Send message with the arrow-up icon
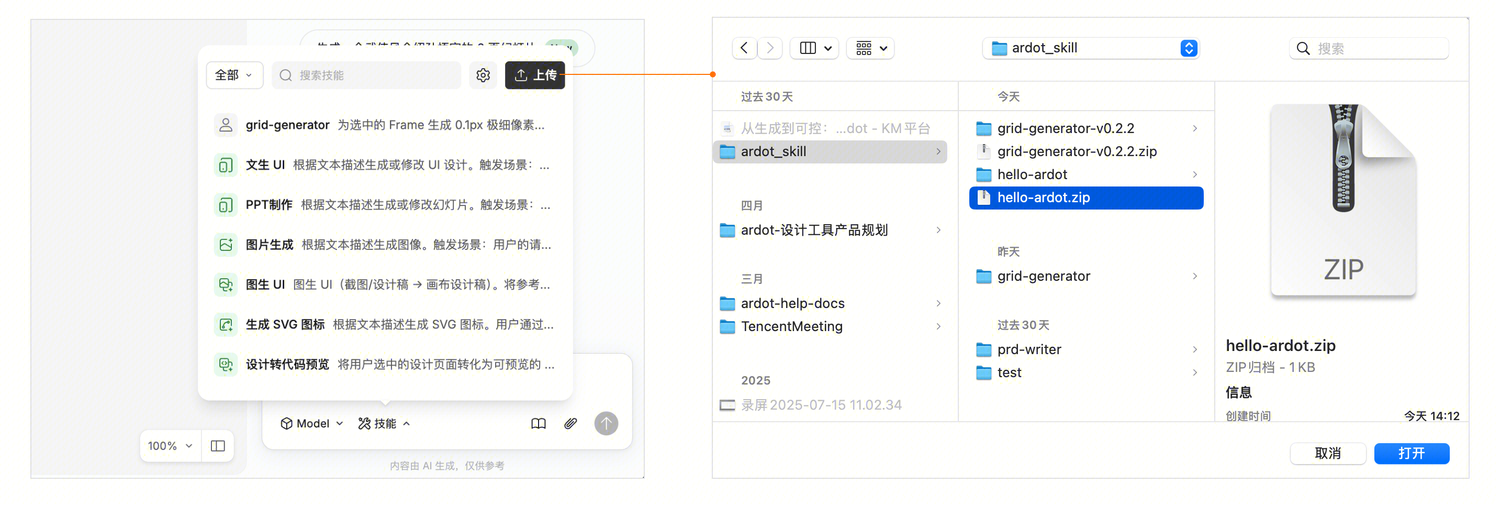This screenshot has height=505, width=1500. [606, 424]
